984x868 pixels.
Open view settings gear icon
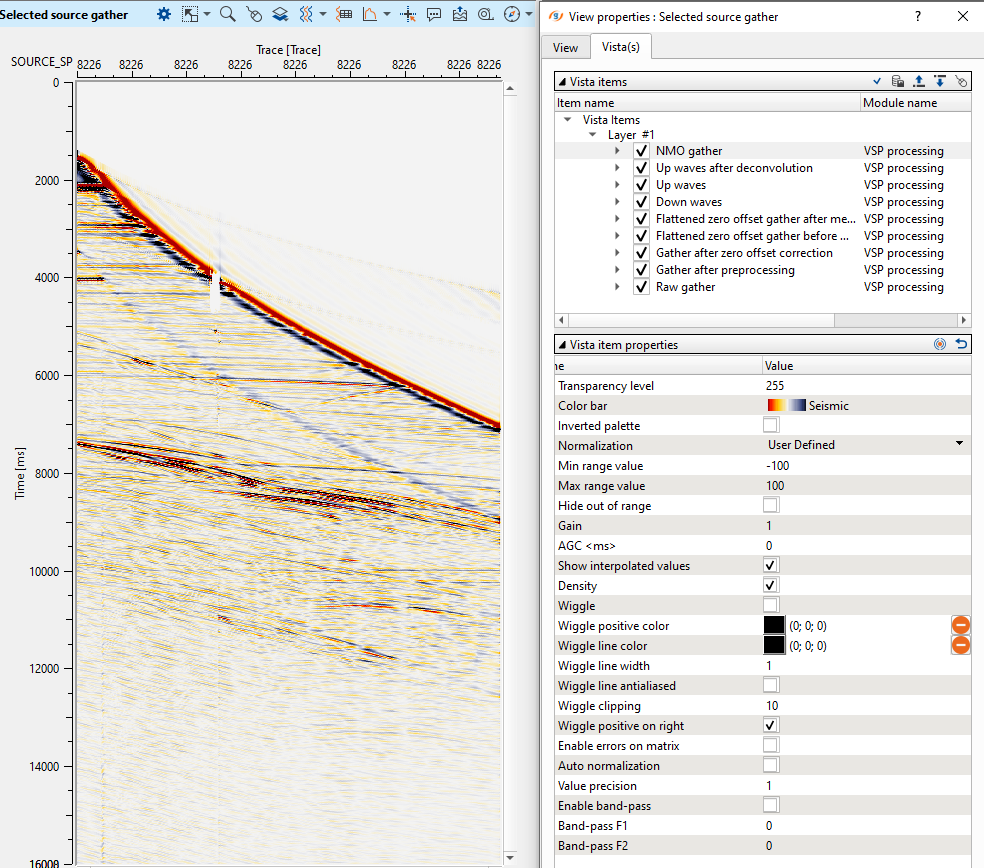pos(164,14)
